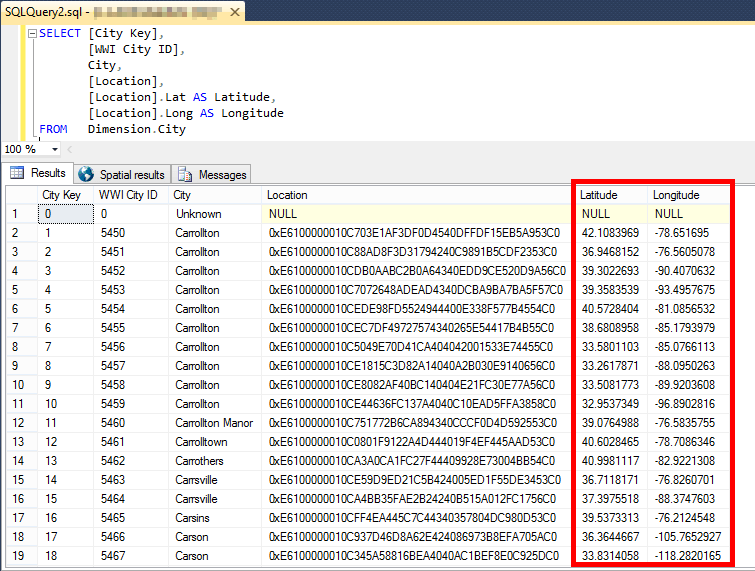The image size is (755, 571).
Task: Select the City Key column header
Action: (x=66, y=195)
